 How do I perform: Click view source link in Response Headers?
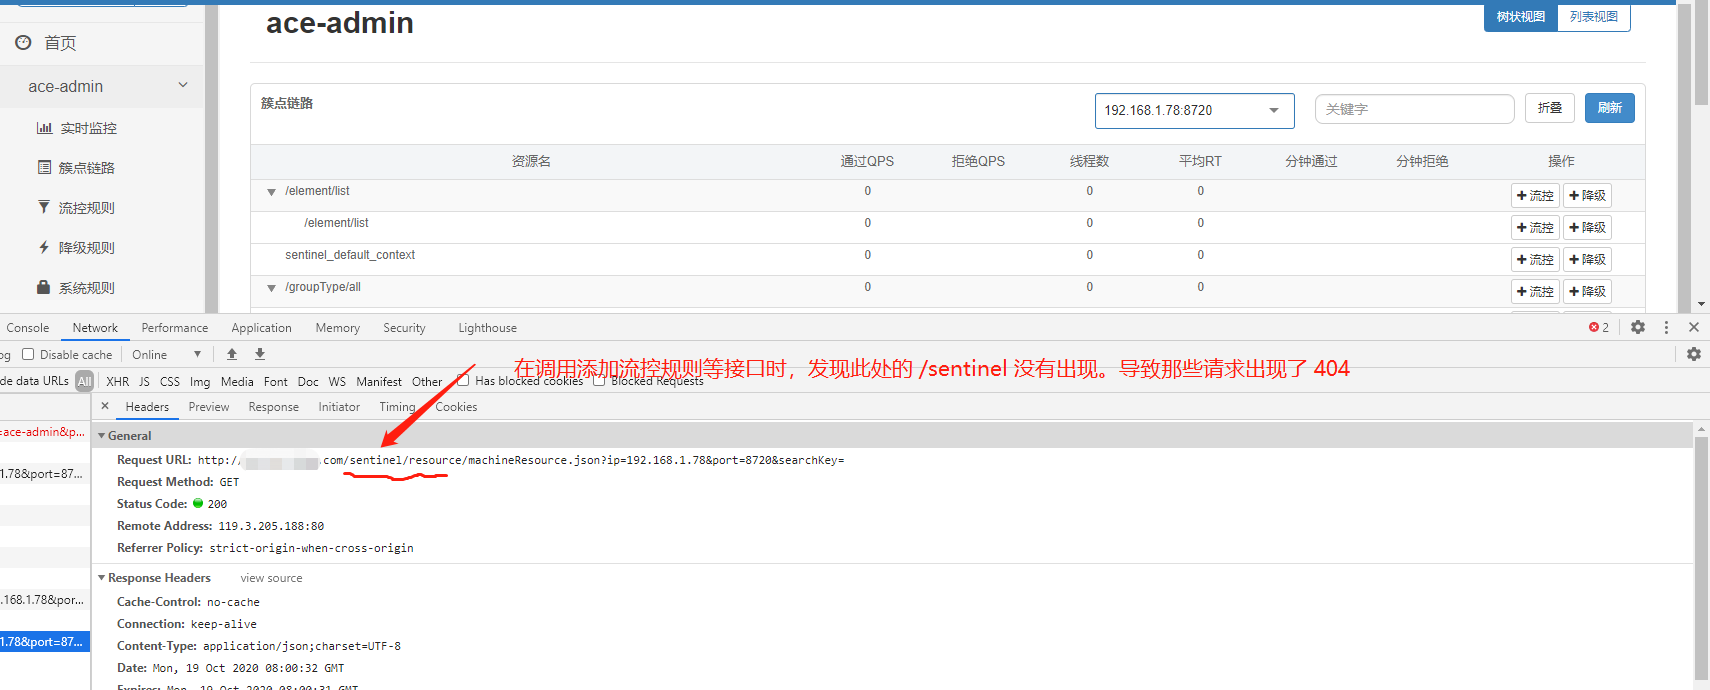click(271, 578)
